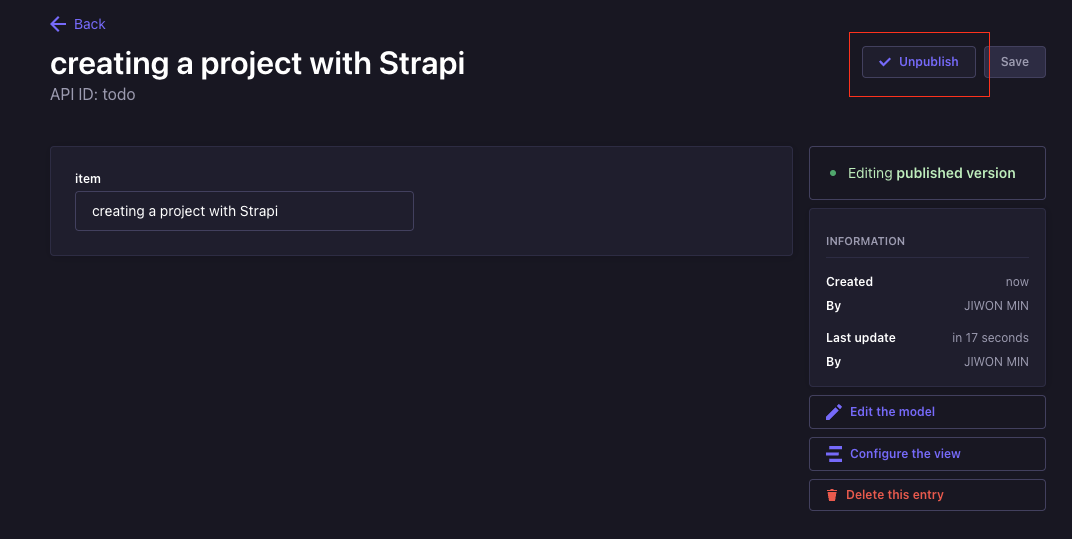The height and width of the screenshot is (539, 1072).
Task: Click the checkmark icon in Unpublish button
Action: [885, 62]
